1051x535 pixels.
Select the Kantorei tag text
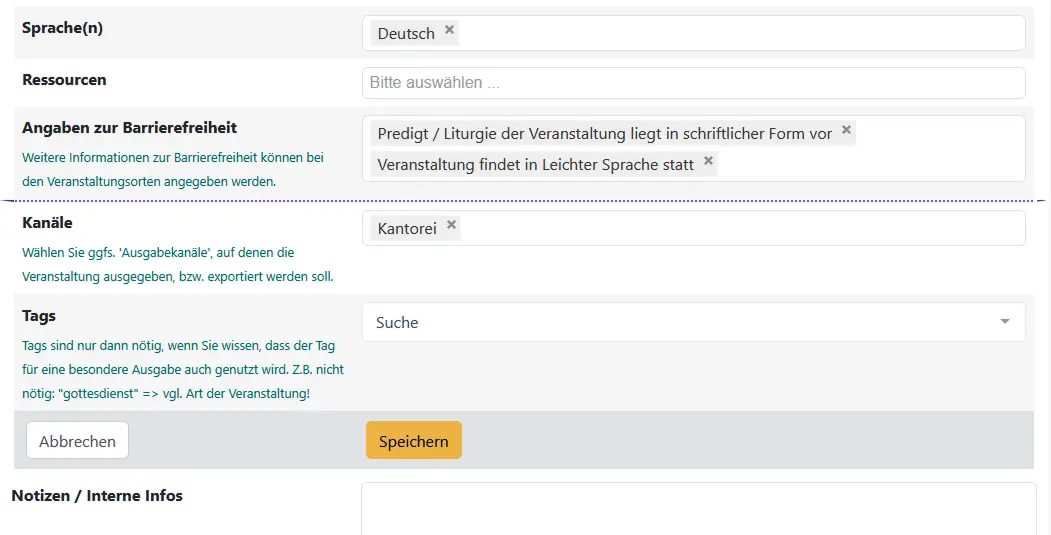pos(407,229)
